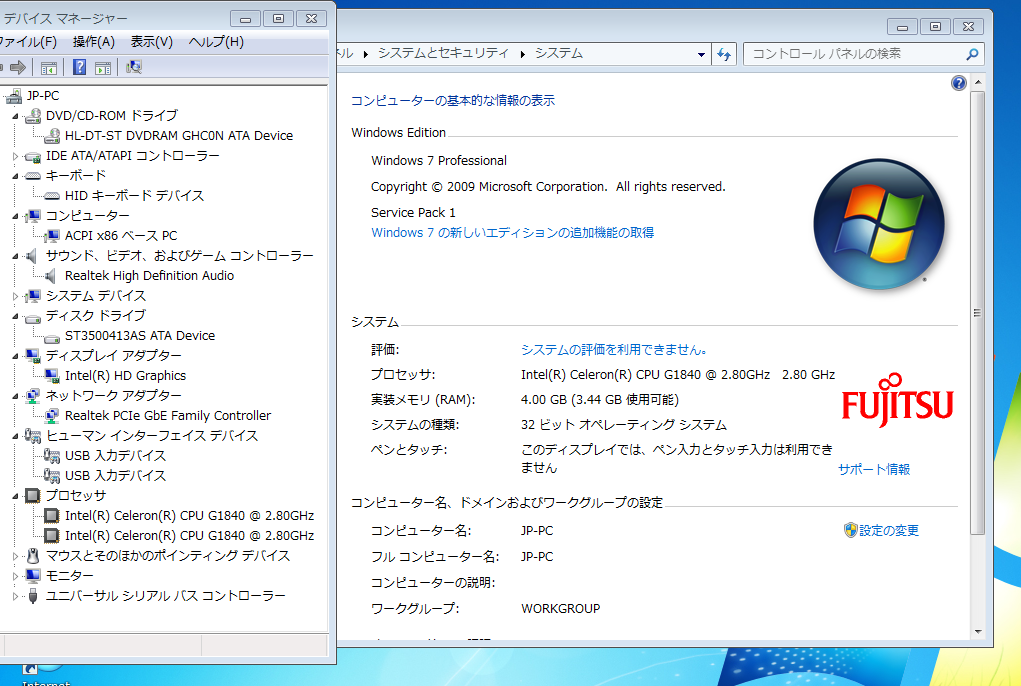Click the キーボード category icon
Image resolution: width=1021 pixels, height=686 pixels.
pyautogui.click(x=33, y=176)
